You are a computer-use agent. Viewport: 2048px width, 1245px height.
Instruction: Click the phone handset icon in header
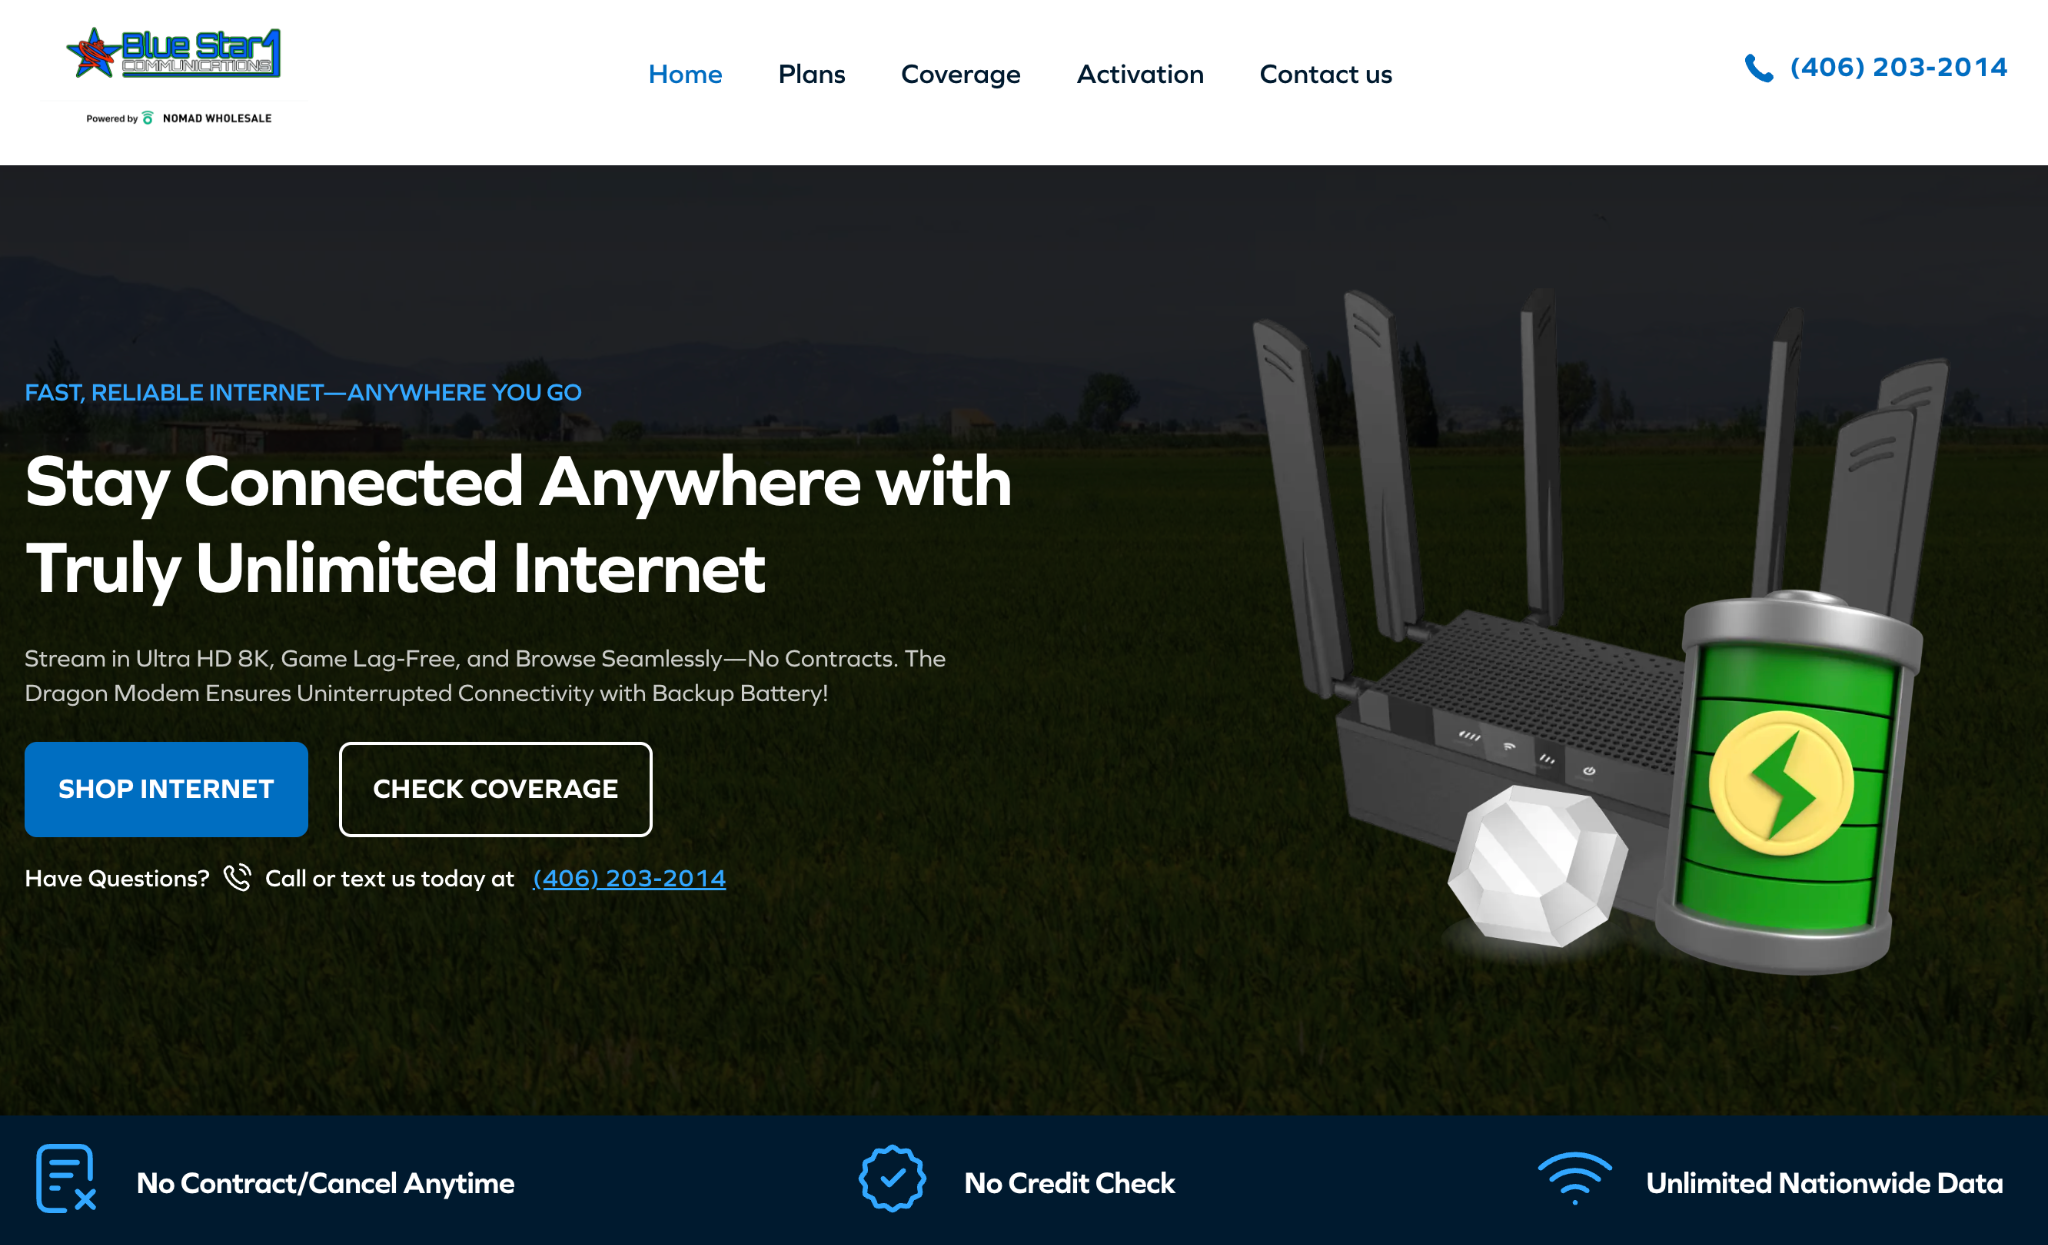tap(1759, 68)
